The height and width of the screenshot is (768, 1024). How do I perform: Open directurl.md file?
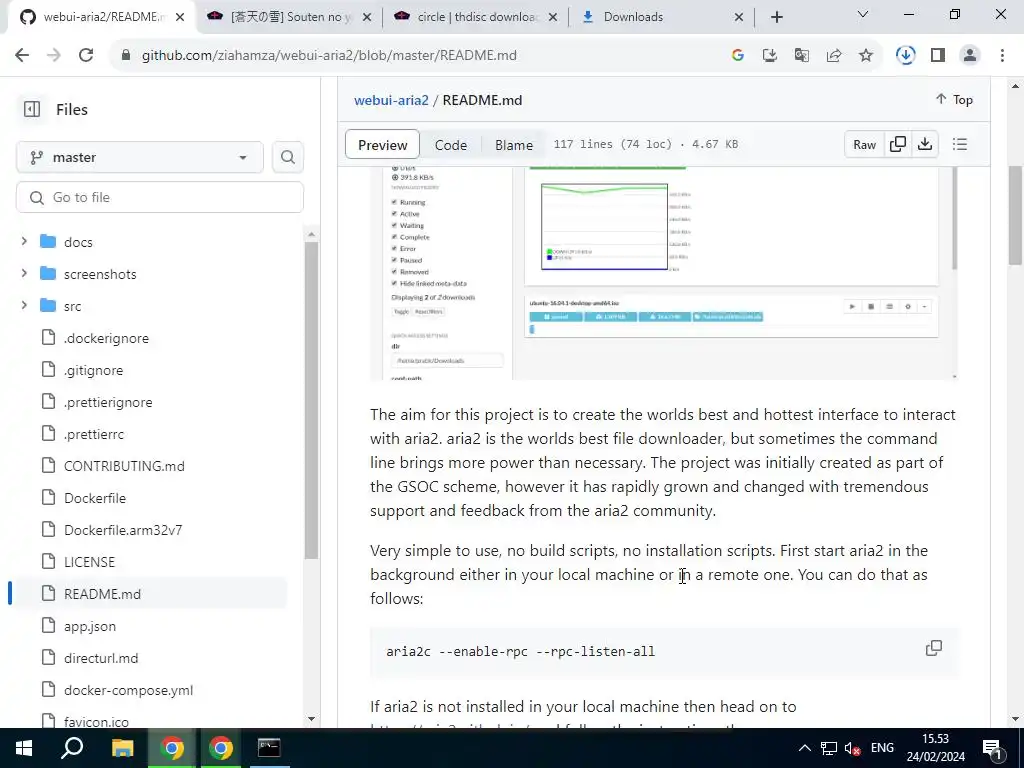click(101, 658)
